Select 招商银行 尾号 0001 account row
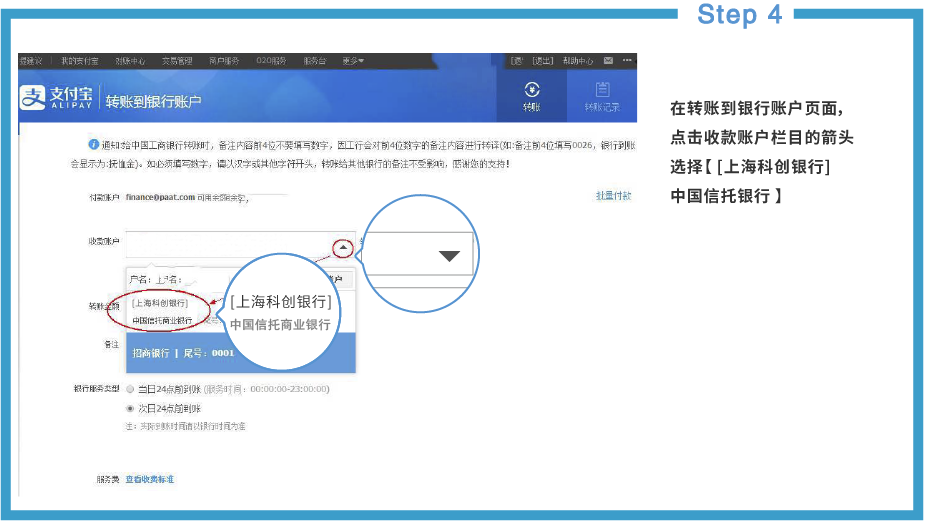Screen dimensions: 925x521 [x=241, y=353]
